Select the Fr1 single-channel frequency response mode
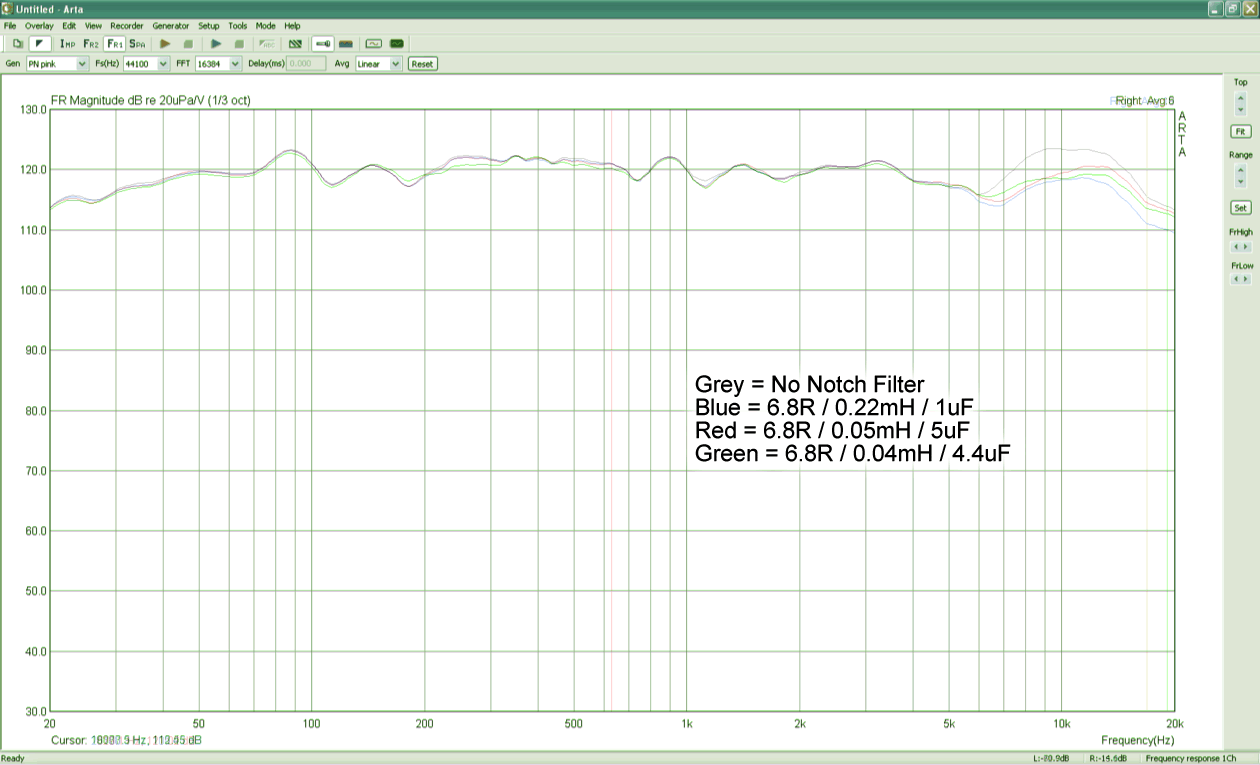1260x765 pixels. 115,43
